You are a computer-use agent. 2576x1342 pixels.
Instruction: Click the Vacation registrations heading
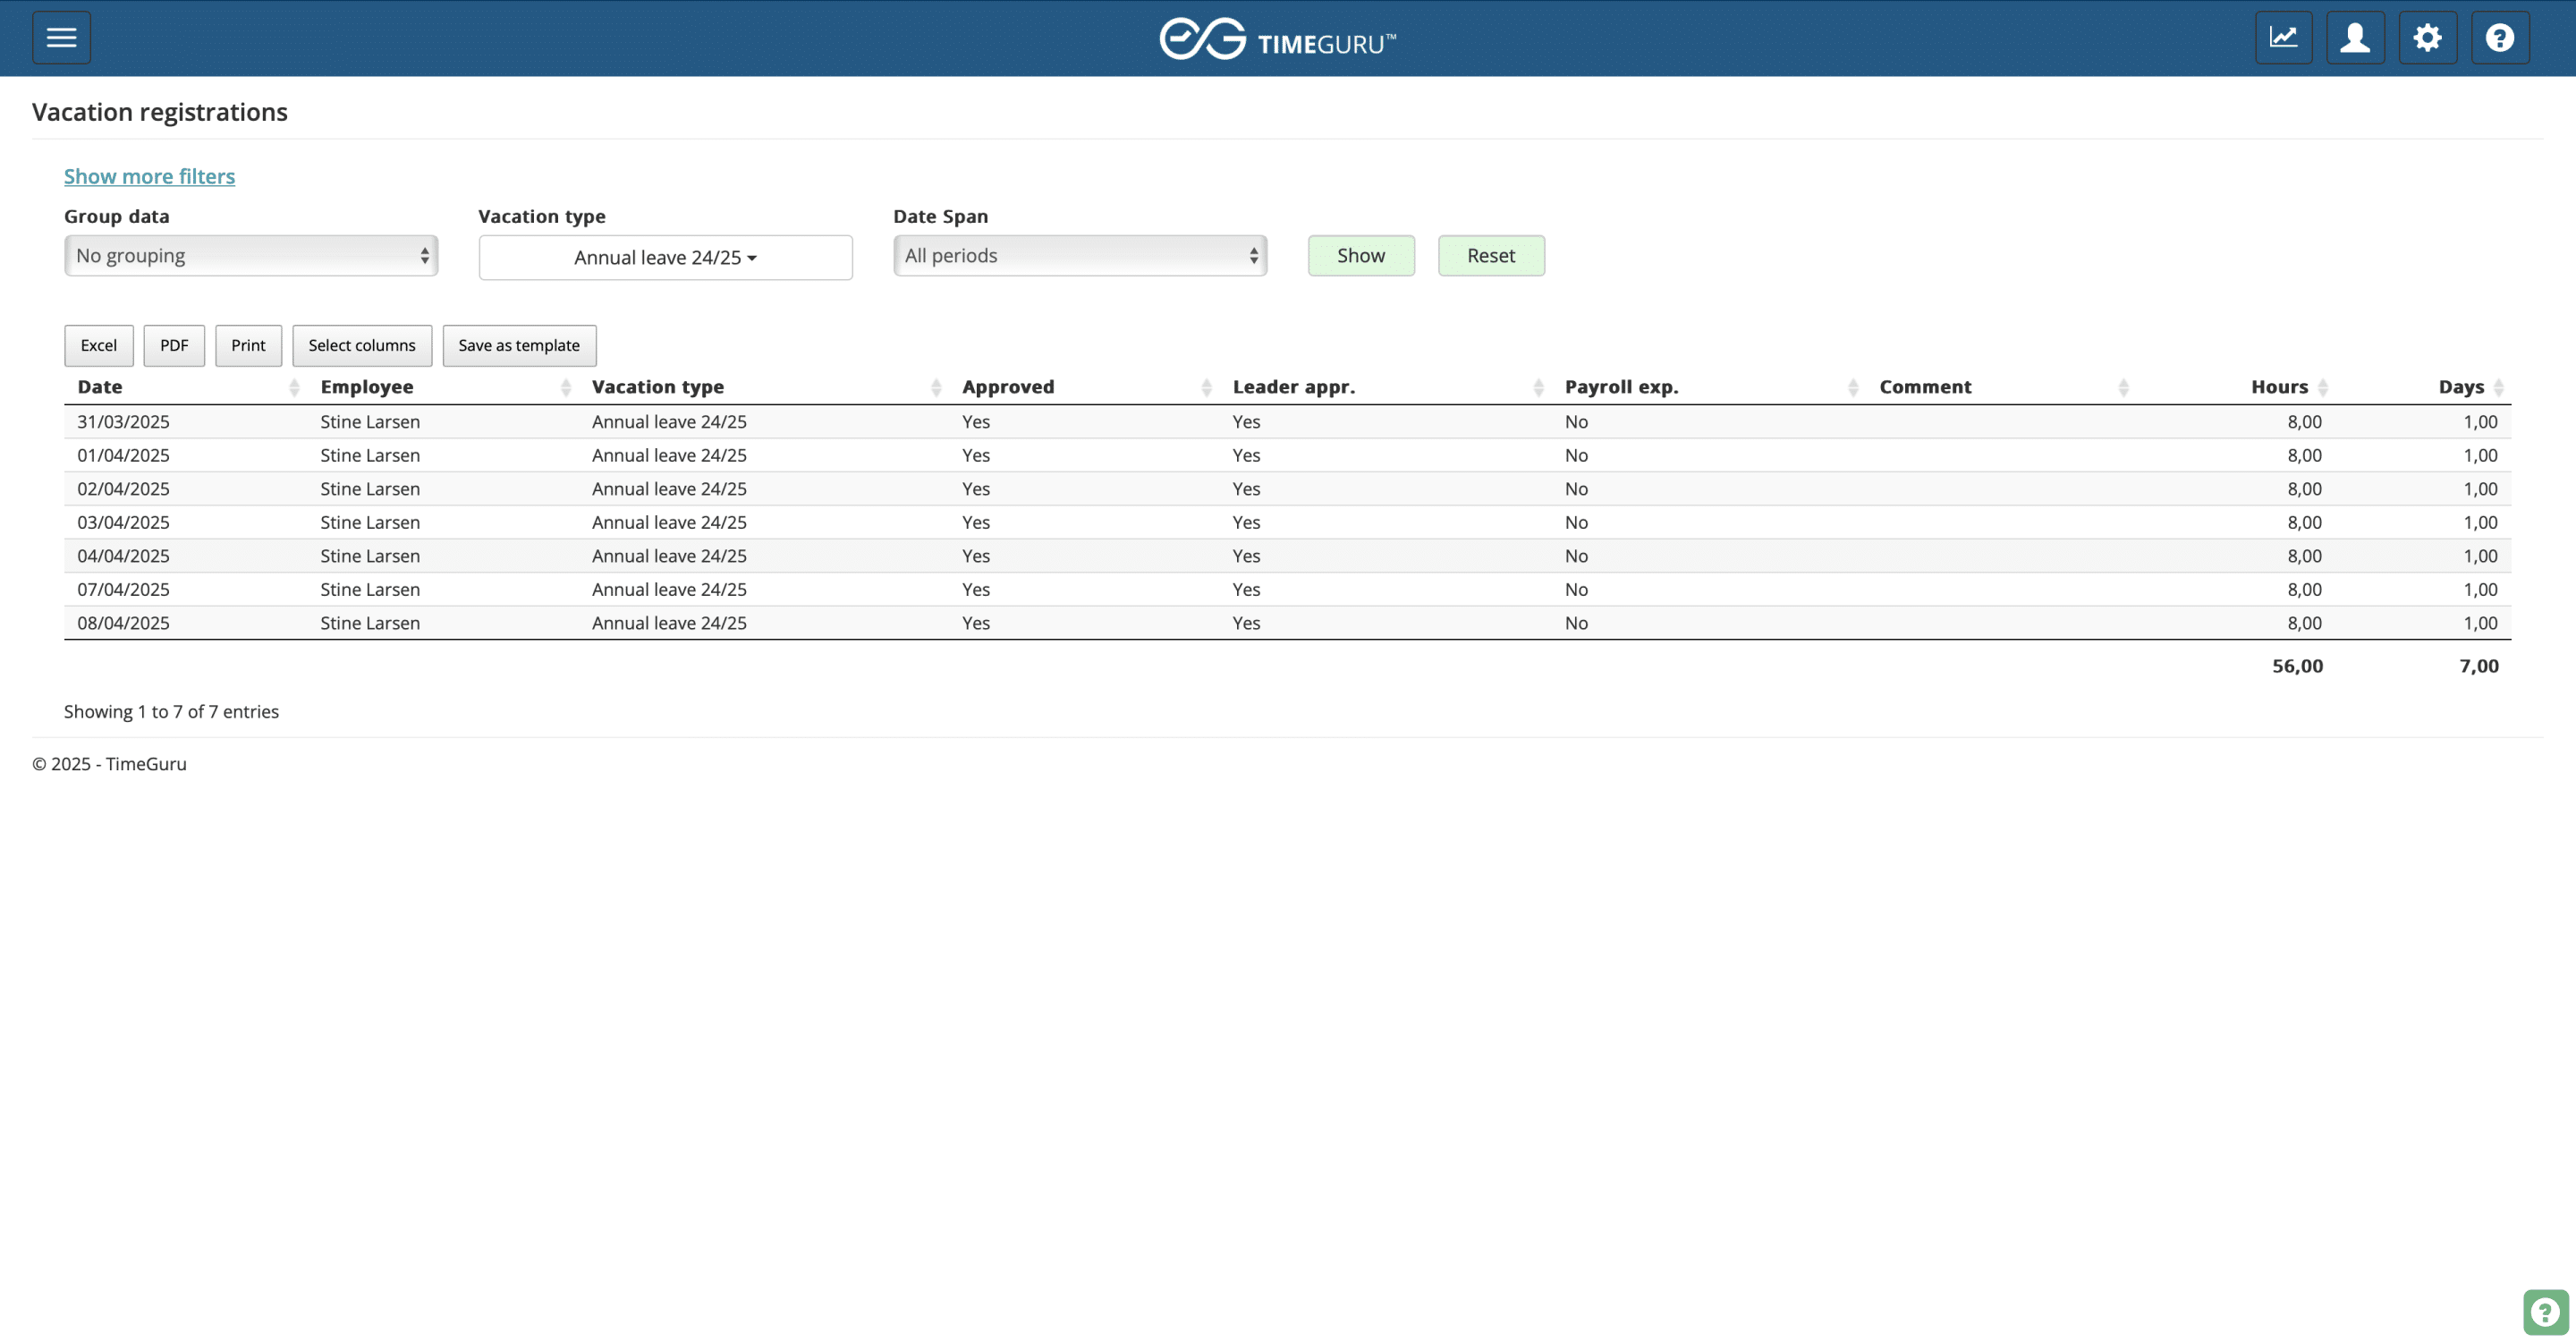(x=160, y=112)
